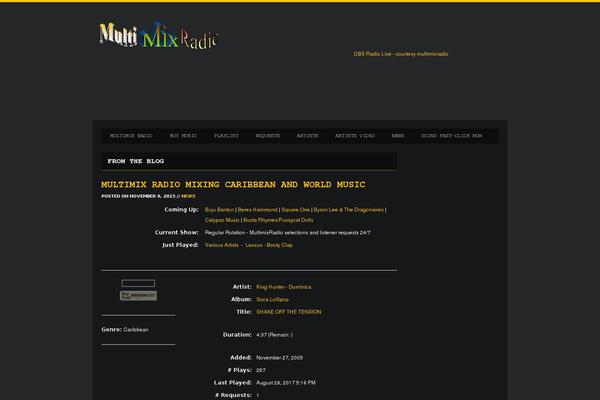Open the Square One coming up link

coord(295,210)
